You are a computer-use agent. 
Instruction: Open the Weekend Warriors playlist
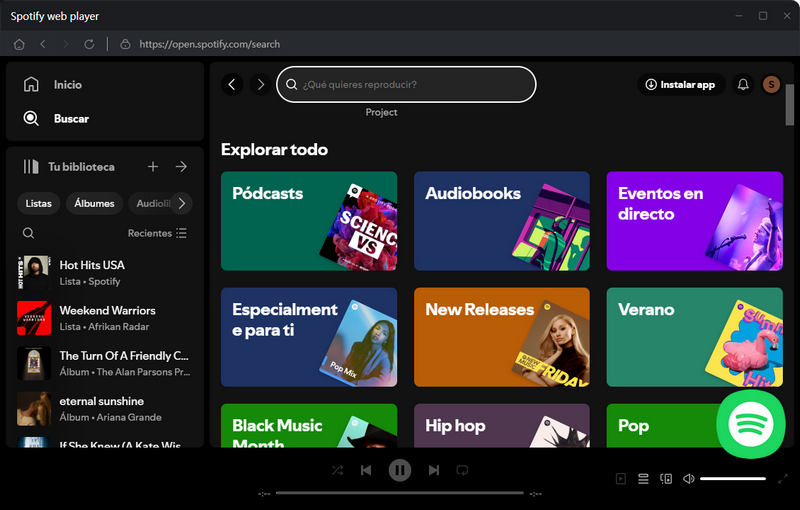[x=106, y=318]
